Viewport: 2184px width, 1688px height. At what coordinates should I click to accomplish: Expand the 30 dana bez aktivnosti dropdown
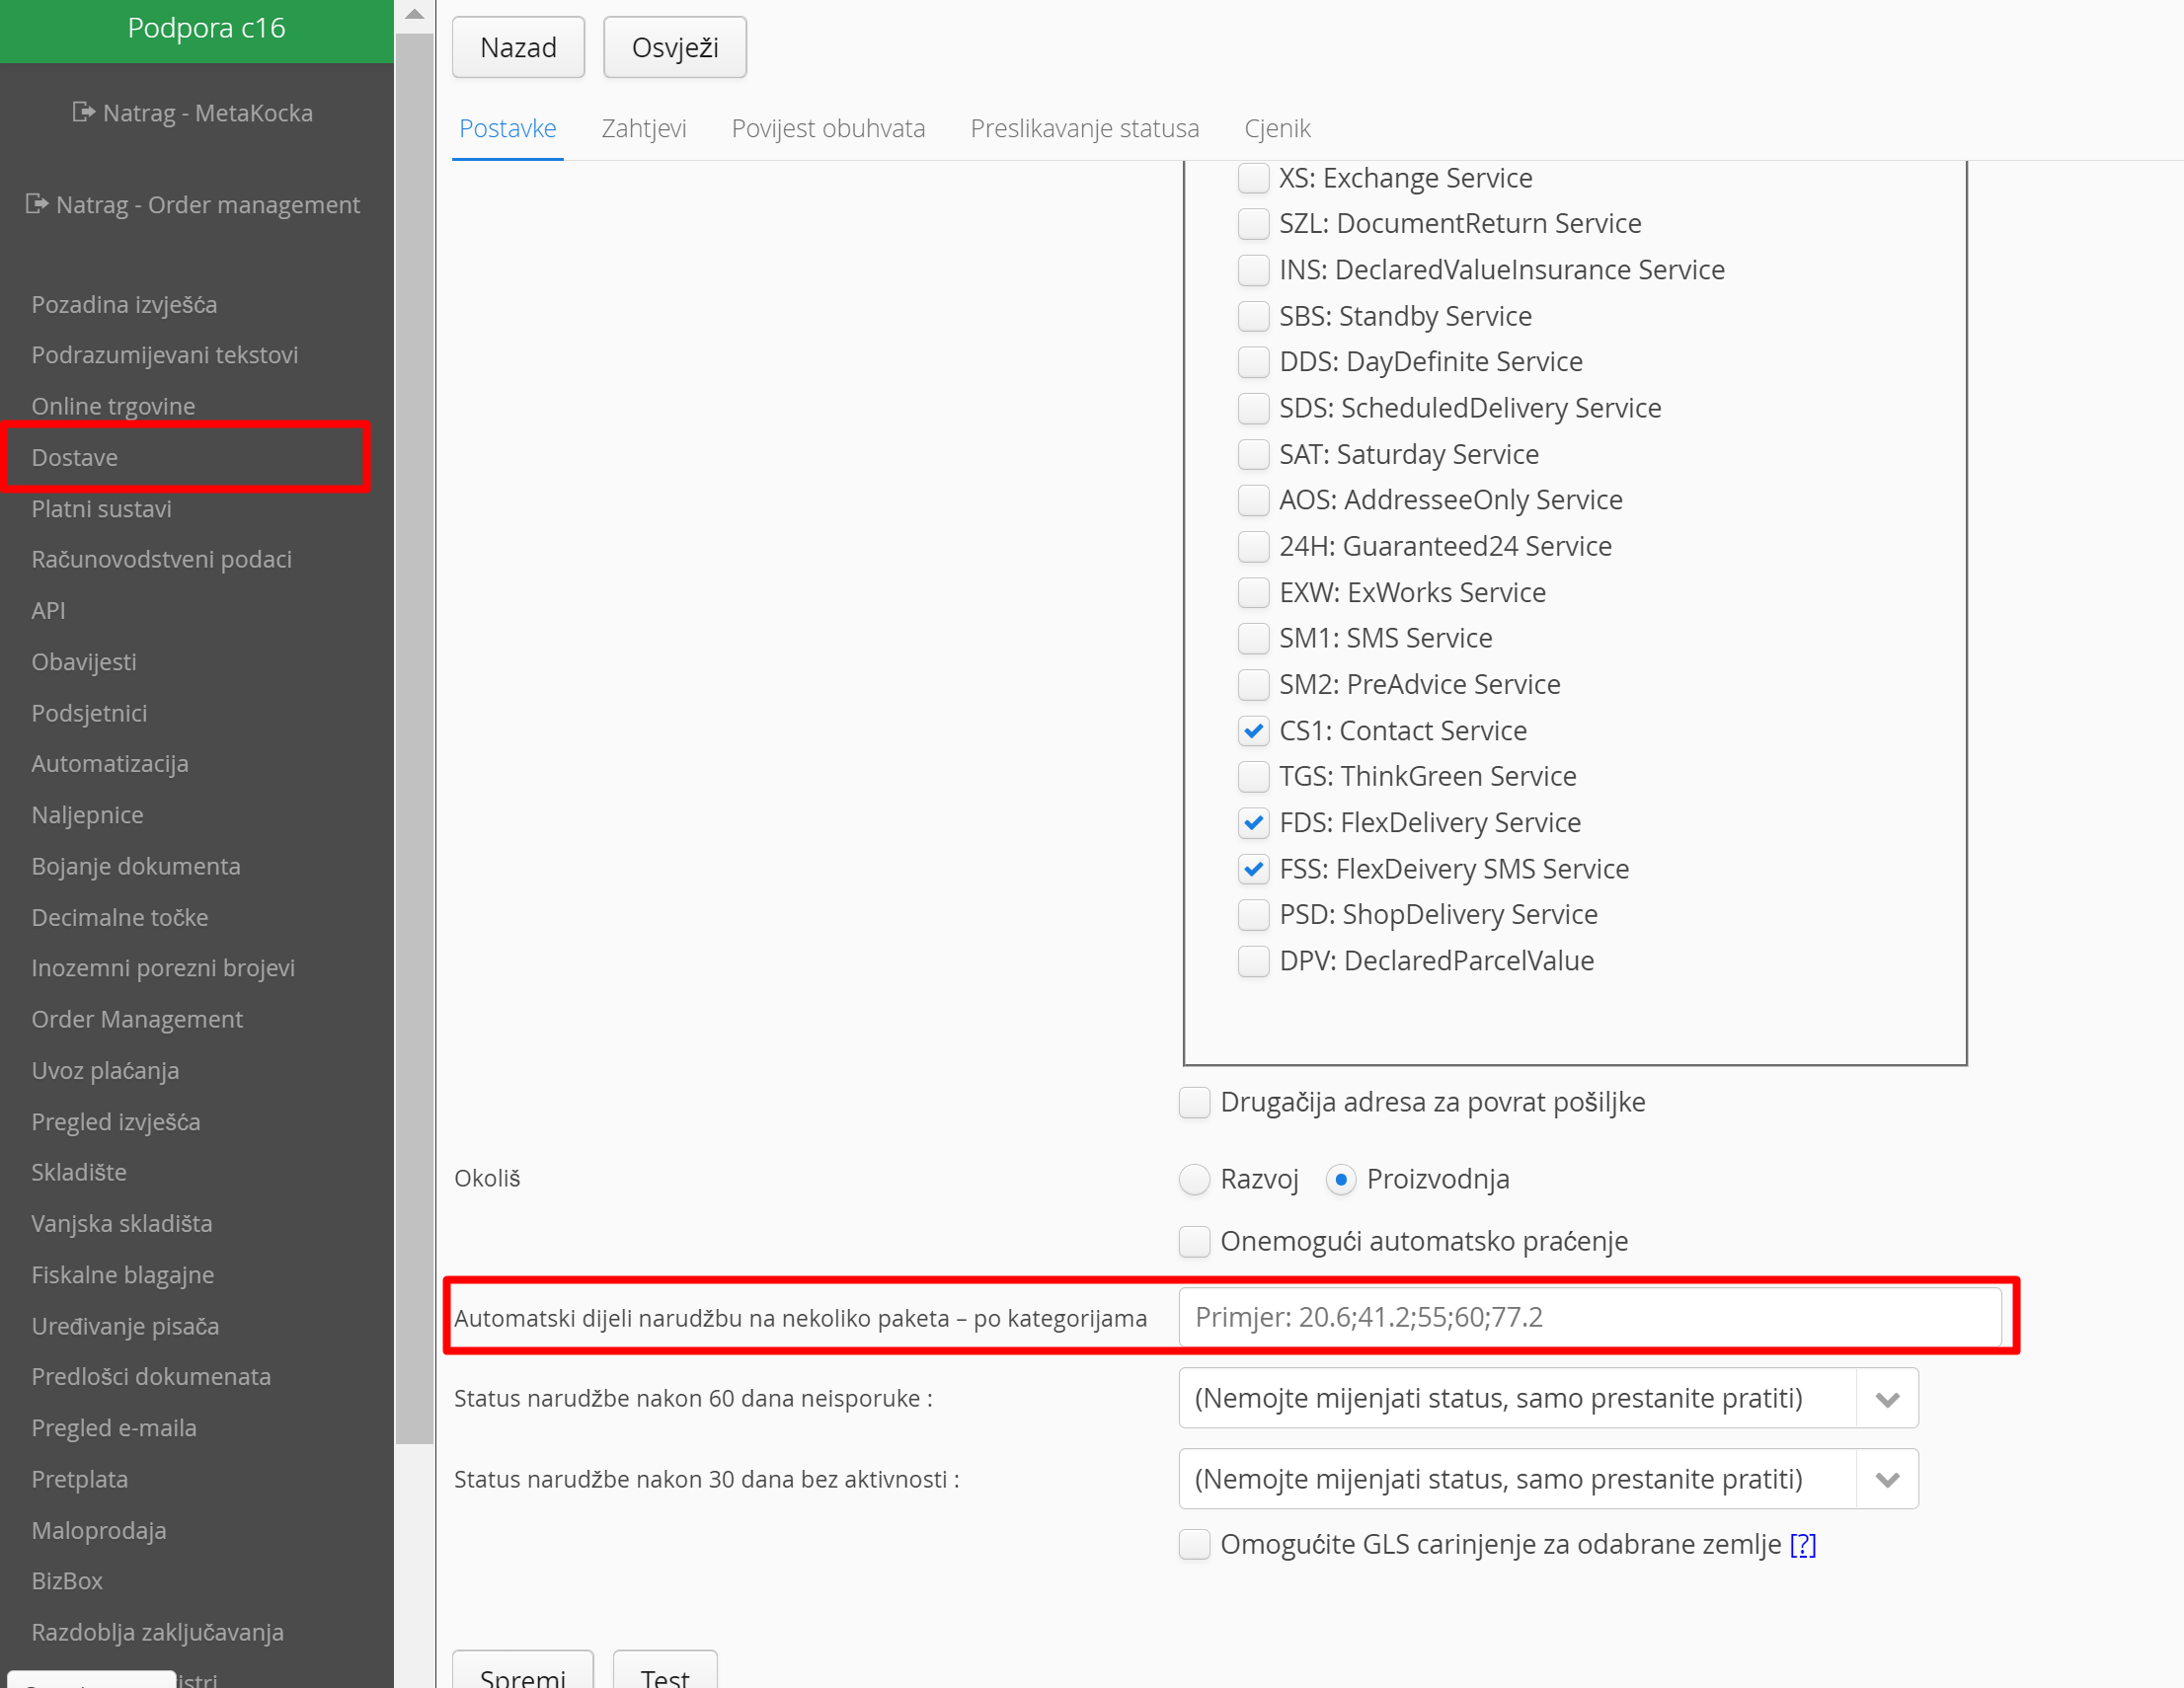(1886, 1480)
